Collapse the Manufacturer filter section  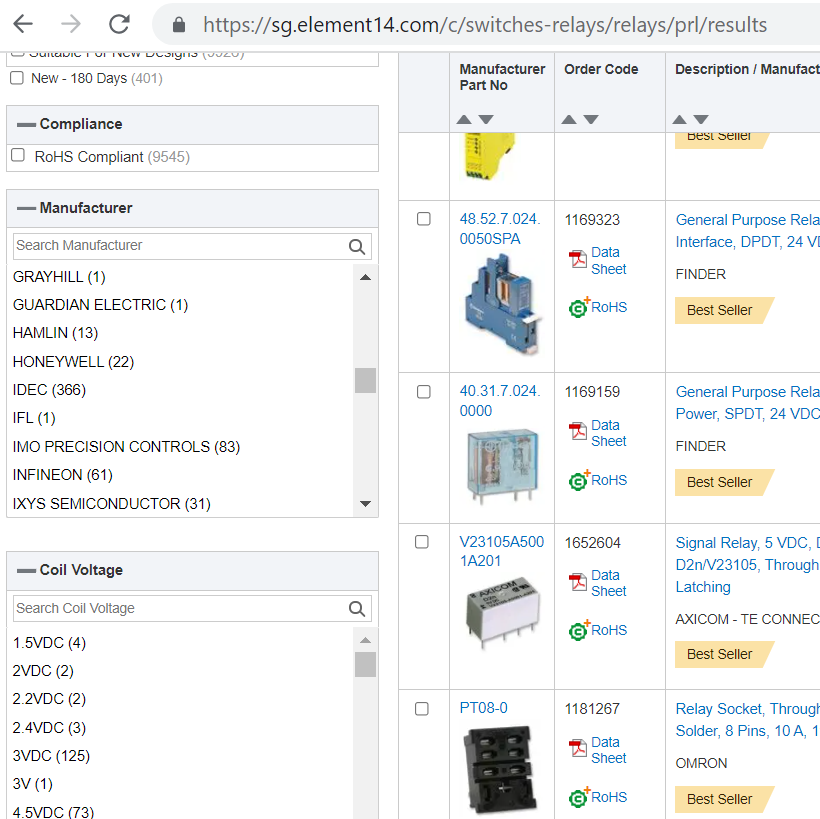tap(26, 208)
